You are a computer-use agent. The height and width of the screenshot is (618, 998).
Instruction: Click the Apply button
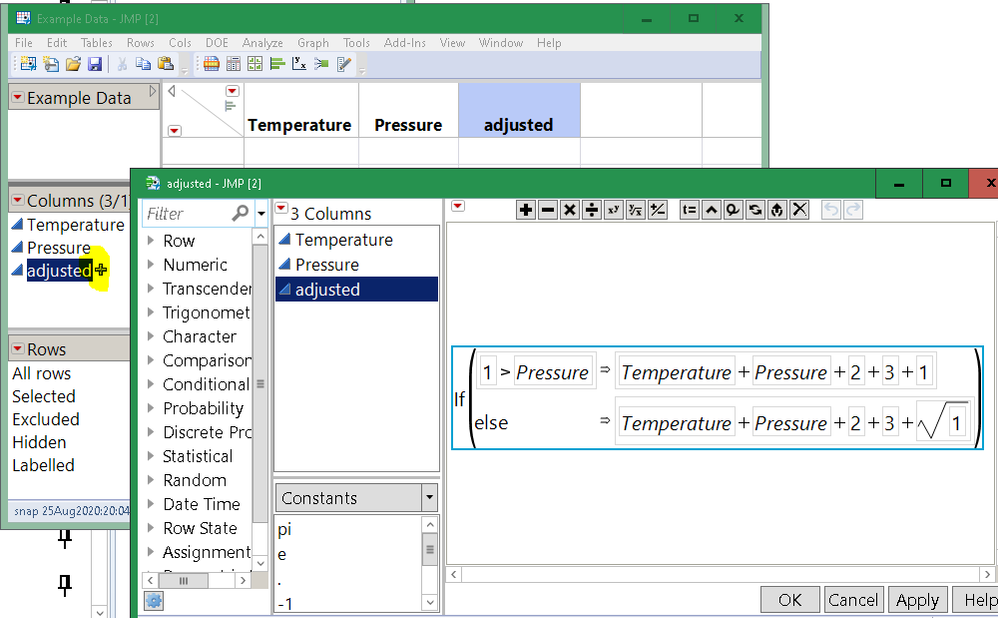(x=917, y=600)
